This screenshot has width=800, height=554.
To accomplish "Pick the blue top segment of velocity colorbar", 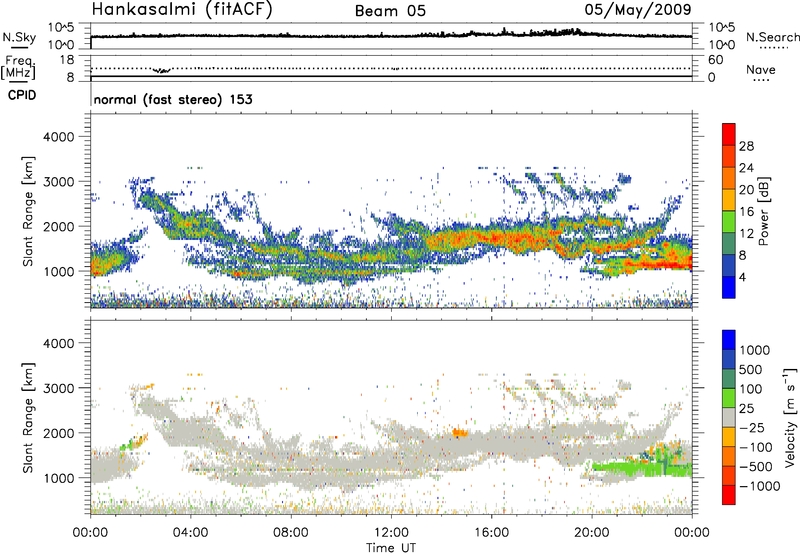I will coord(729,340).
